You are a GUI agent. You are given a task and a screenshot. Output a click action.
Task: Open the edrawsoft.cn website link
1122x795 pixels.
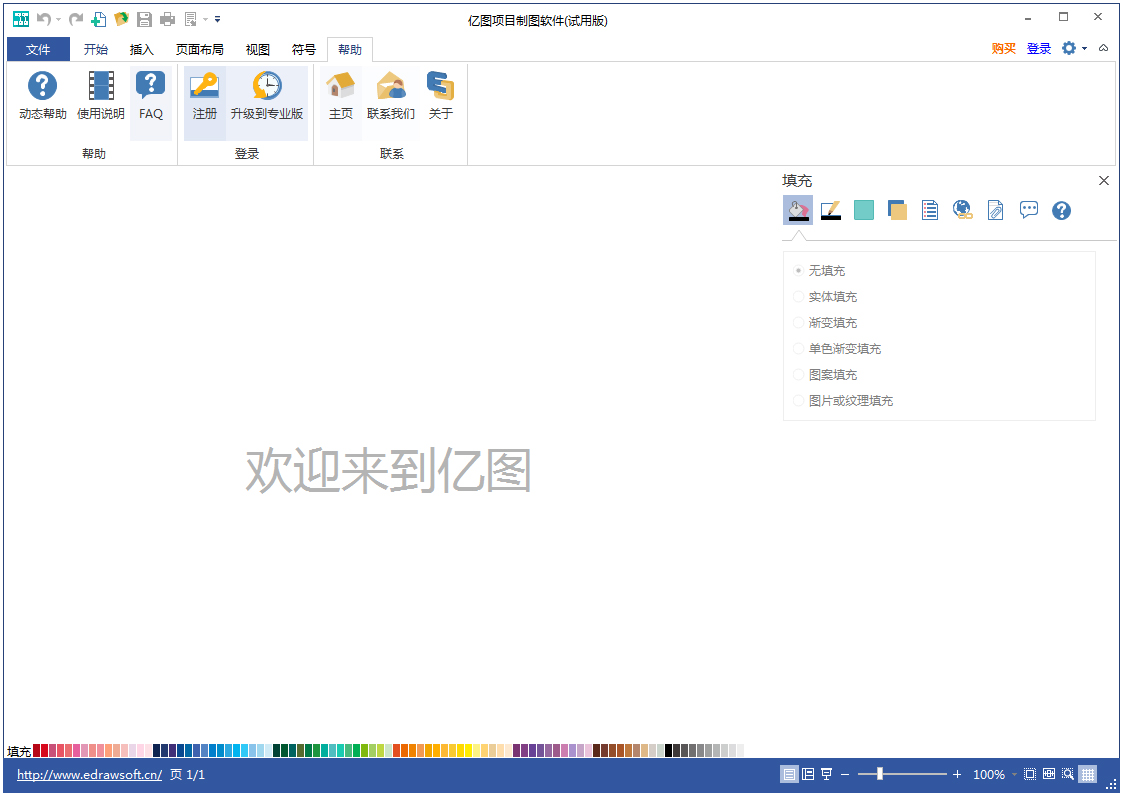pyautogui.click(x=89, y=774)
